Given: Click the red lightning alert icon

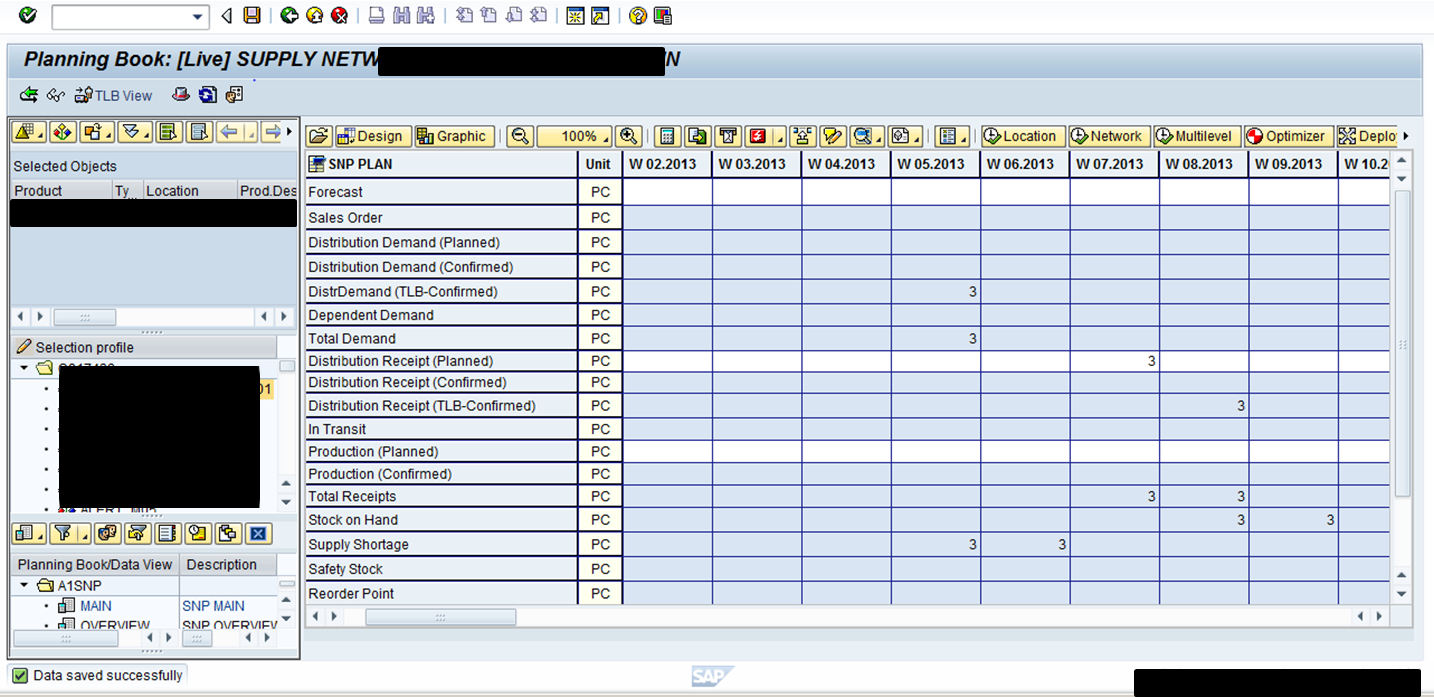Looking at the screenshot, I should point(760,136).
